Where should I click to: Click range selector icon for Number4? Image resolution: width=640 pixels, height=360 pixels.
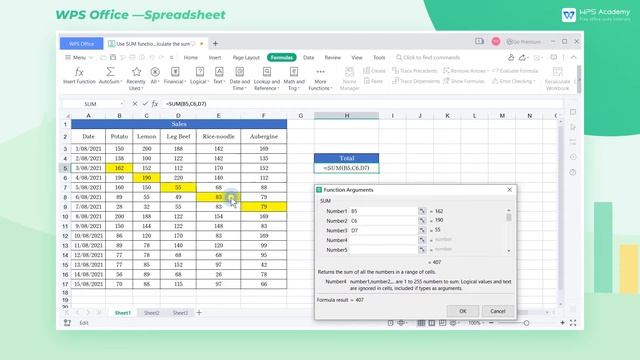coord(422,240)
